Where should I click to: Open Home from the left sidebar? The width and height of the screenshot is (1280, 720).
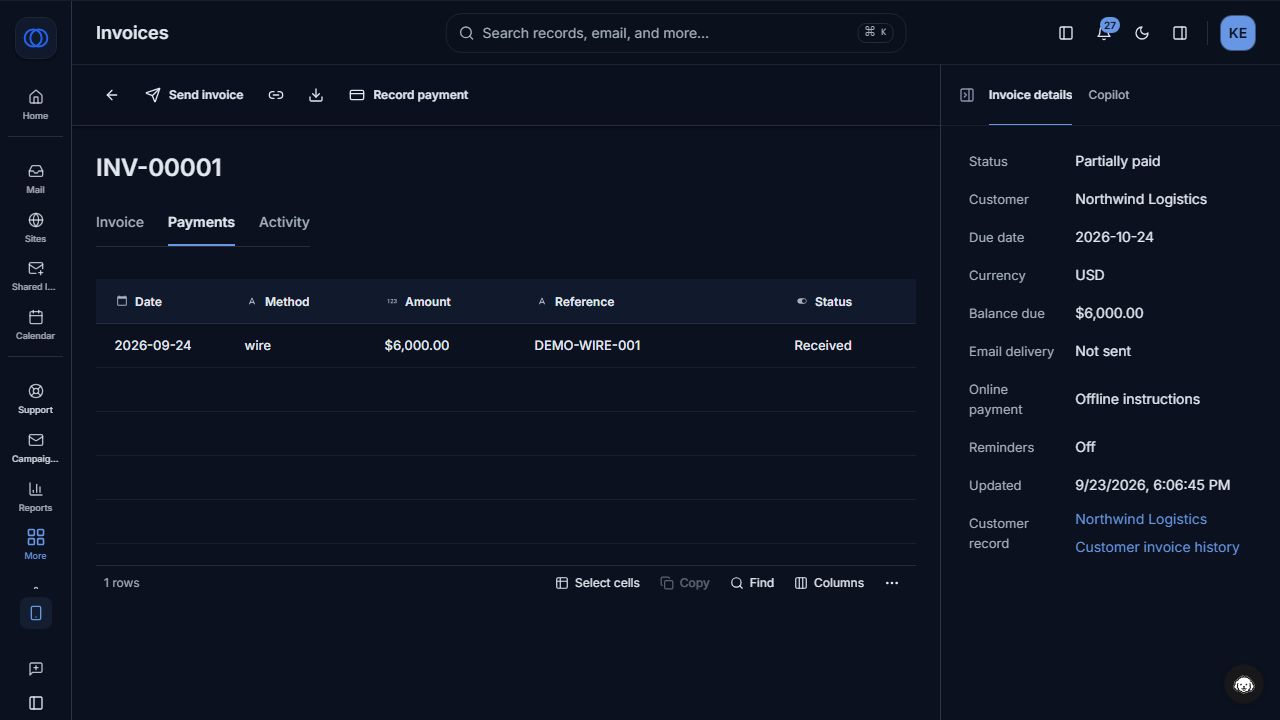pos(35,104)
